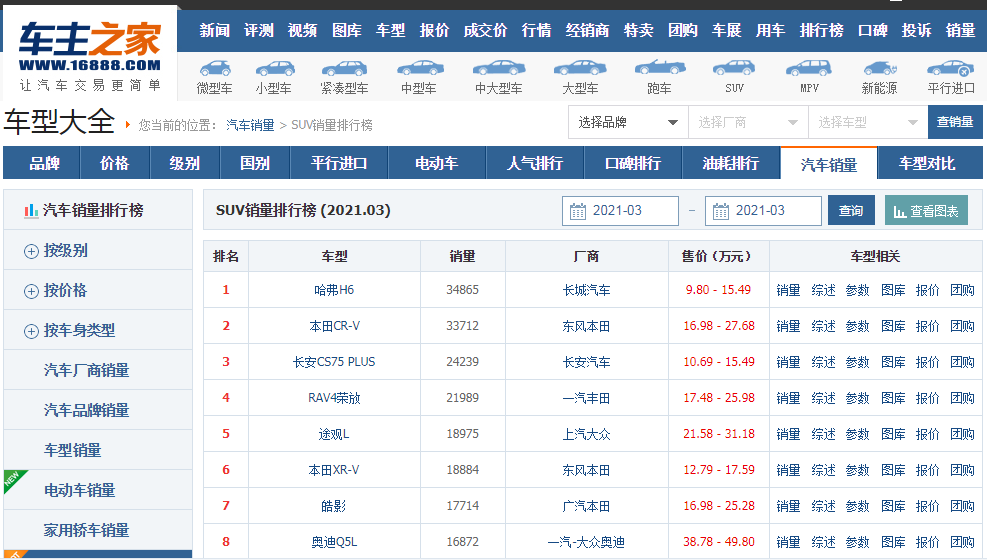Expand the 按价格 plus icon

click(x=31, y=291)
